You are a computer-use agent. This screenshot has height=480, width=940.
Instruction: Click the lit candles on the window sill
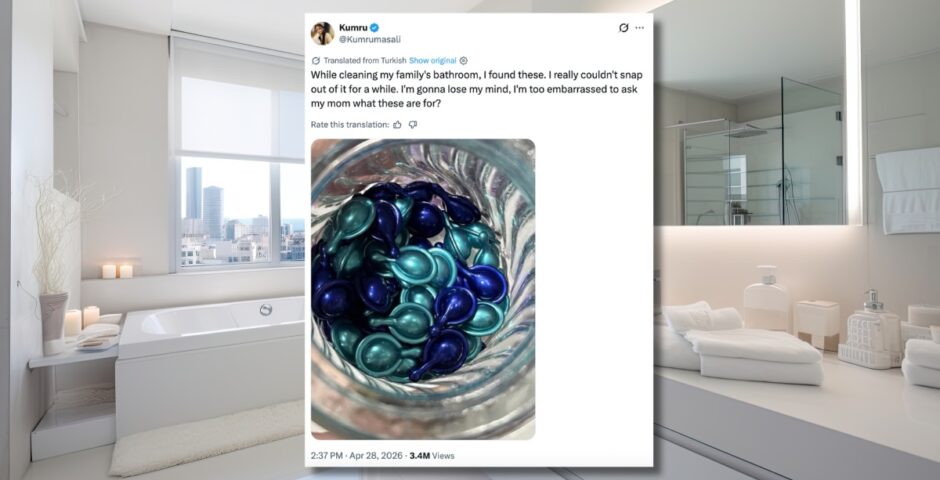coord(117,271)
